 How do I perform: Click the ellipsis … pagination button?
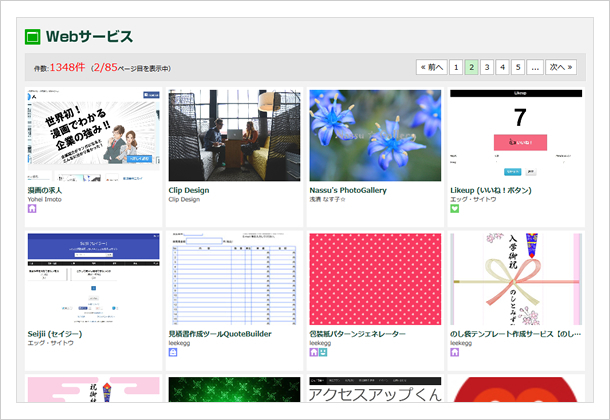pyautogui.click(x=535, y=67)
